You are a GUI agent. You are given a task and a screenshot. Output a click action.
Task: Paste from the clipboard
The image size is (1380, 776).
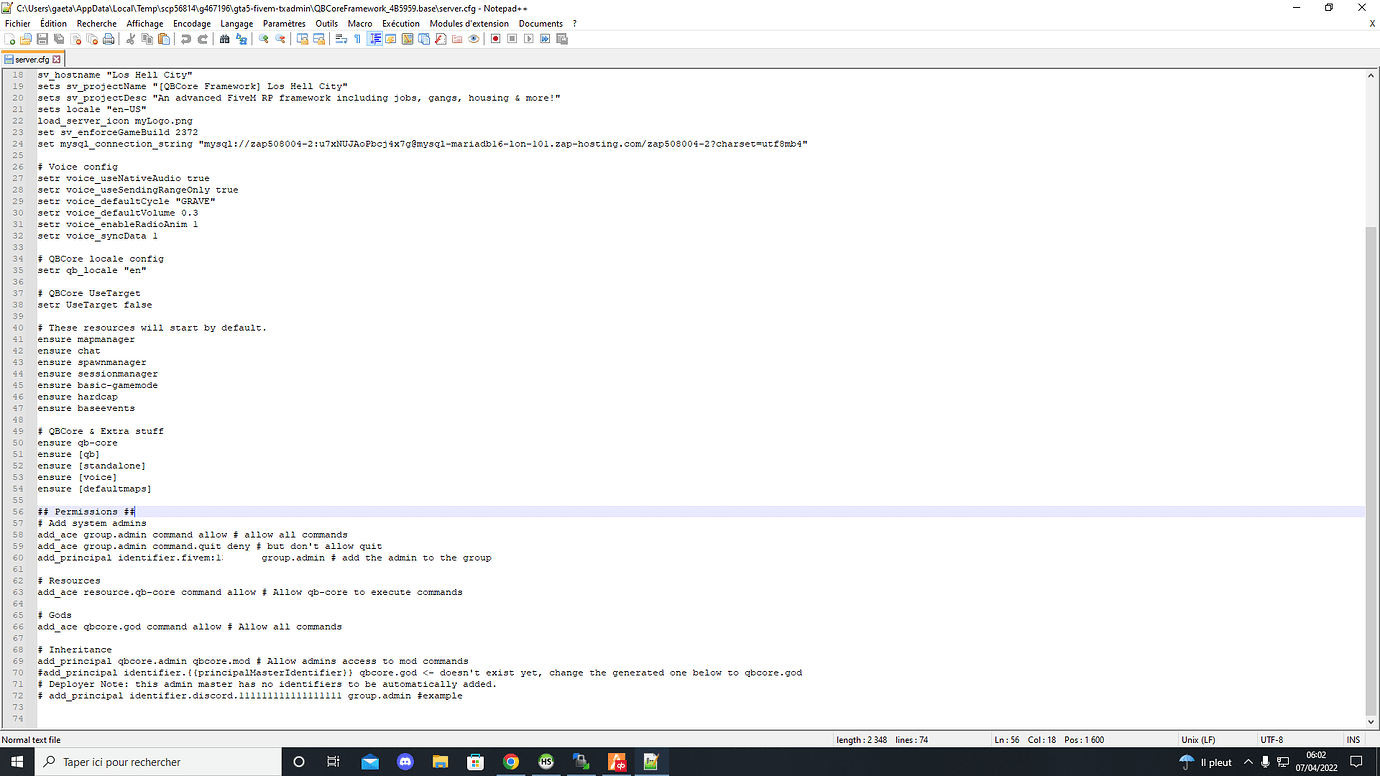coord(162,39)
